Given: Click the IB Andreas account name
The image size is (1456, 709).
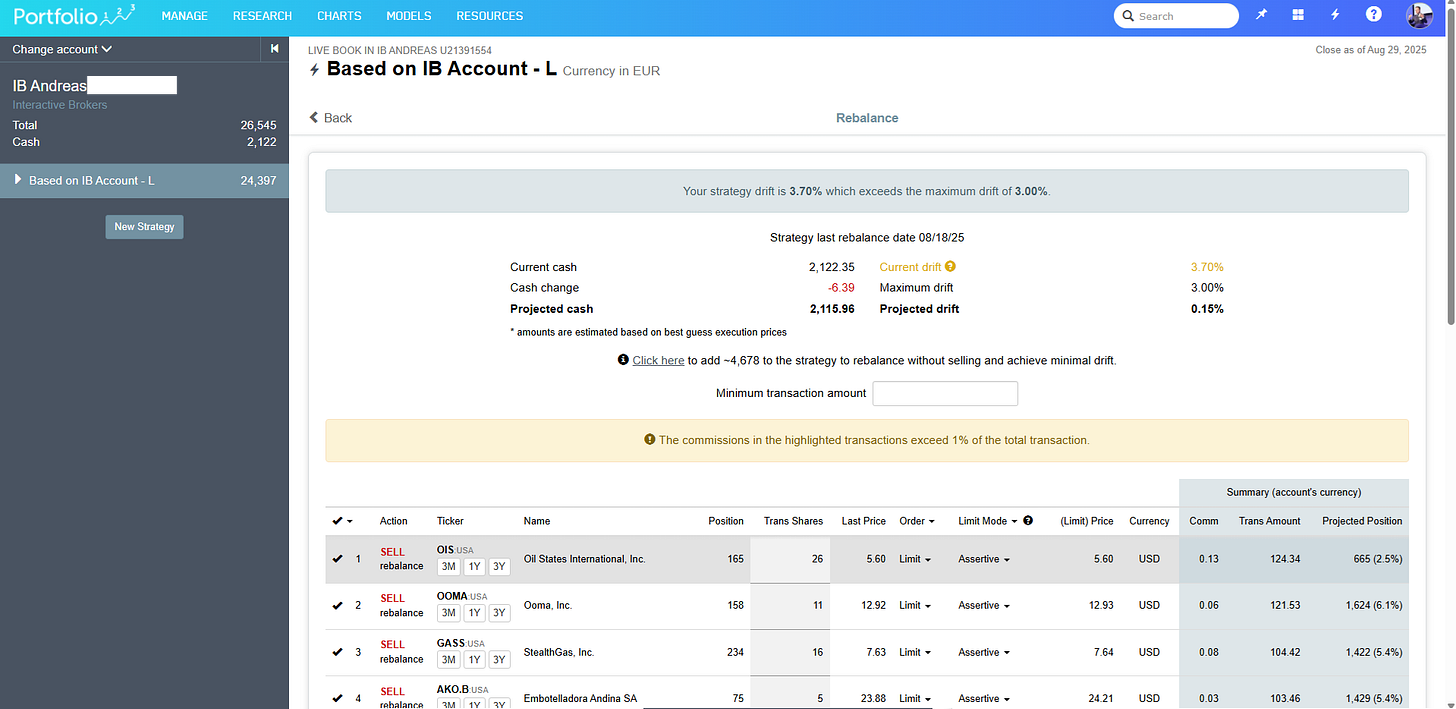Looking at the screenshot, I should click(x=49, y=86).
